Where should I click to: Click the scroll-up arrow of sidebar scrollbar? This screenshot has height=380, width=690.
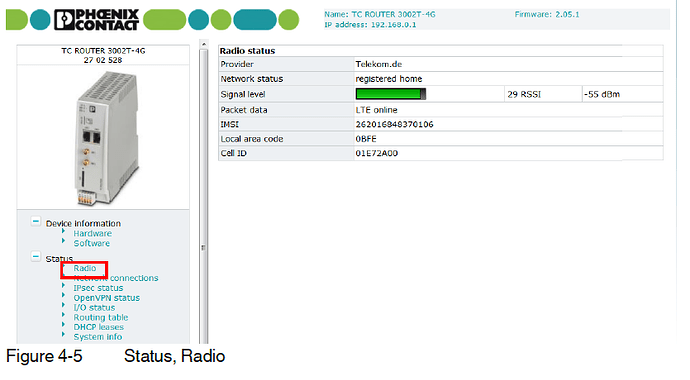point(203,44)
